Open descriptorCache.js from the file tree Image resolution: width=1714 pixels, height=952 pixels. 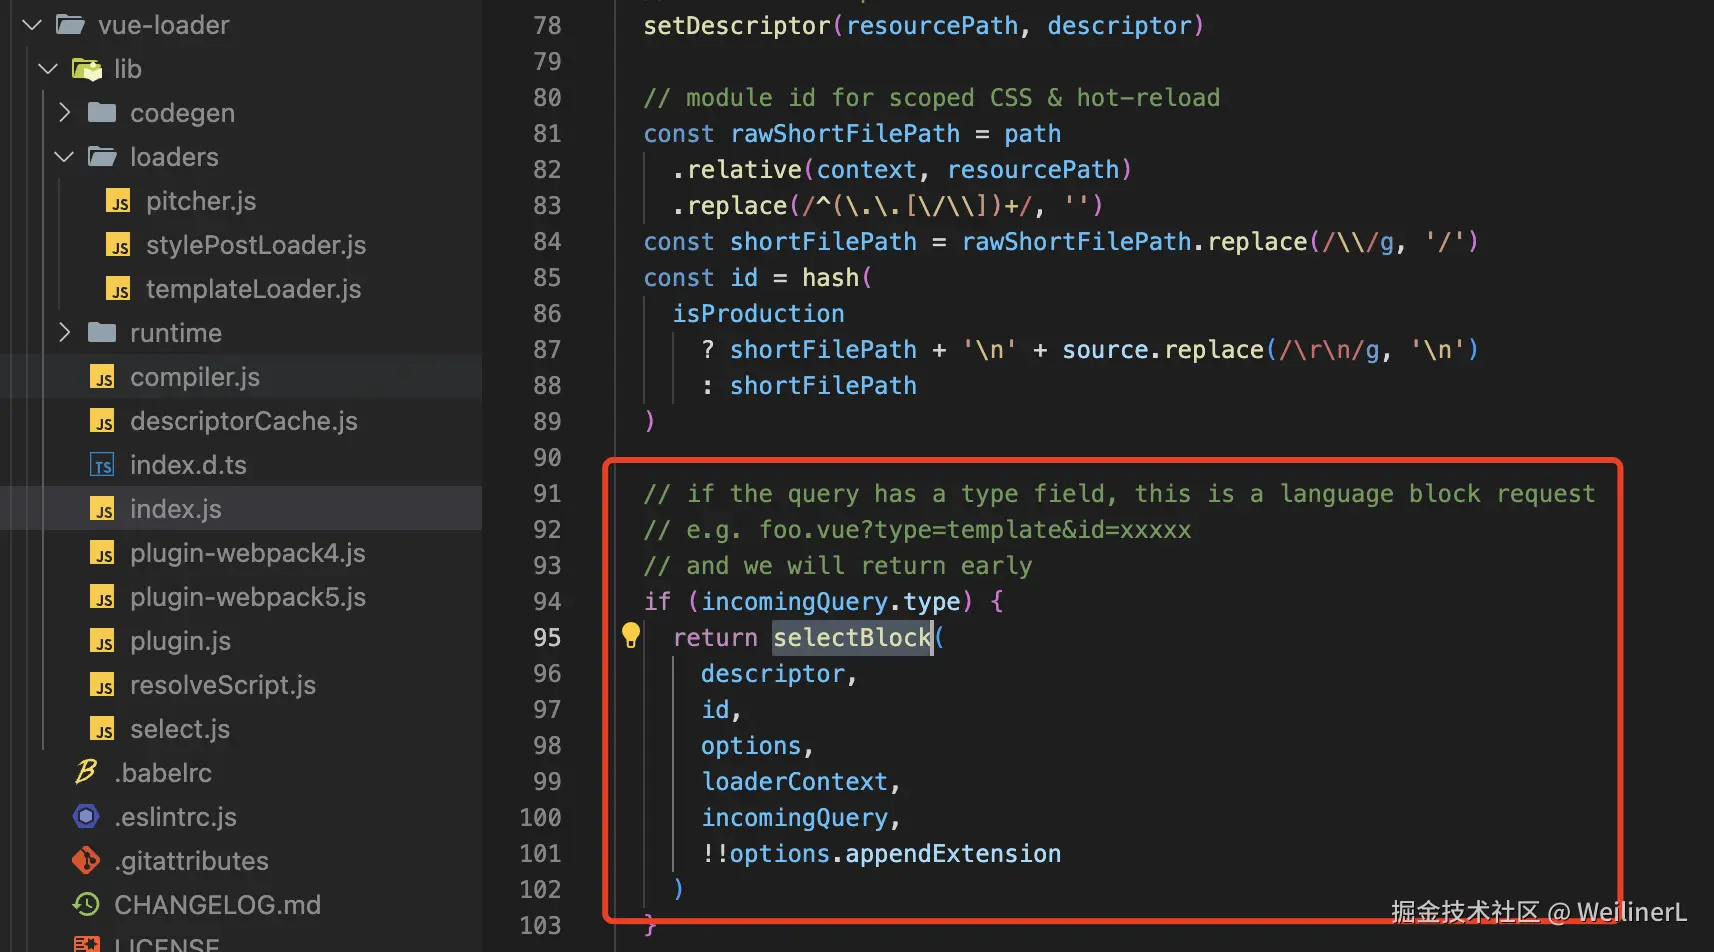coord(244,421)
